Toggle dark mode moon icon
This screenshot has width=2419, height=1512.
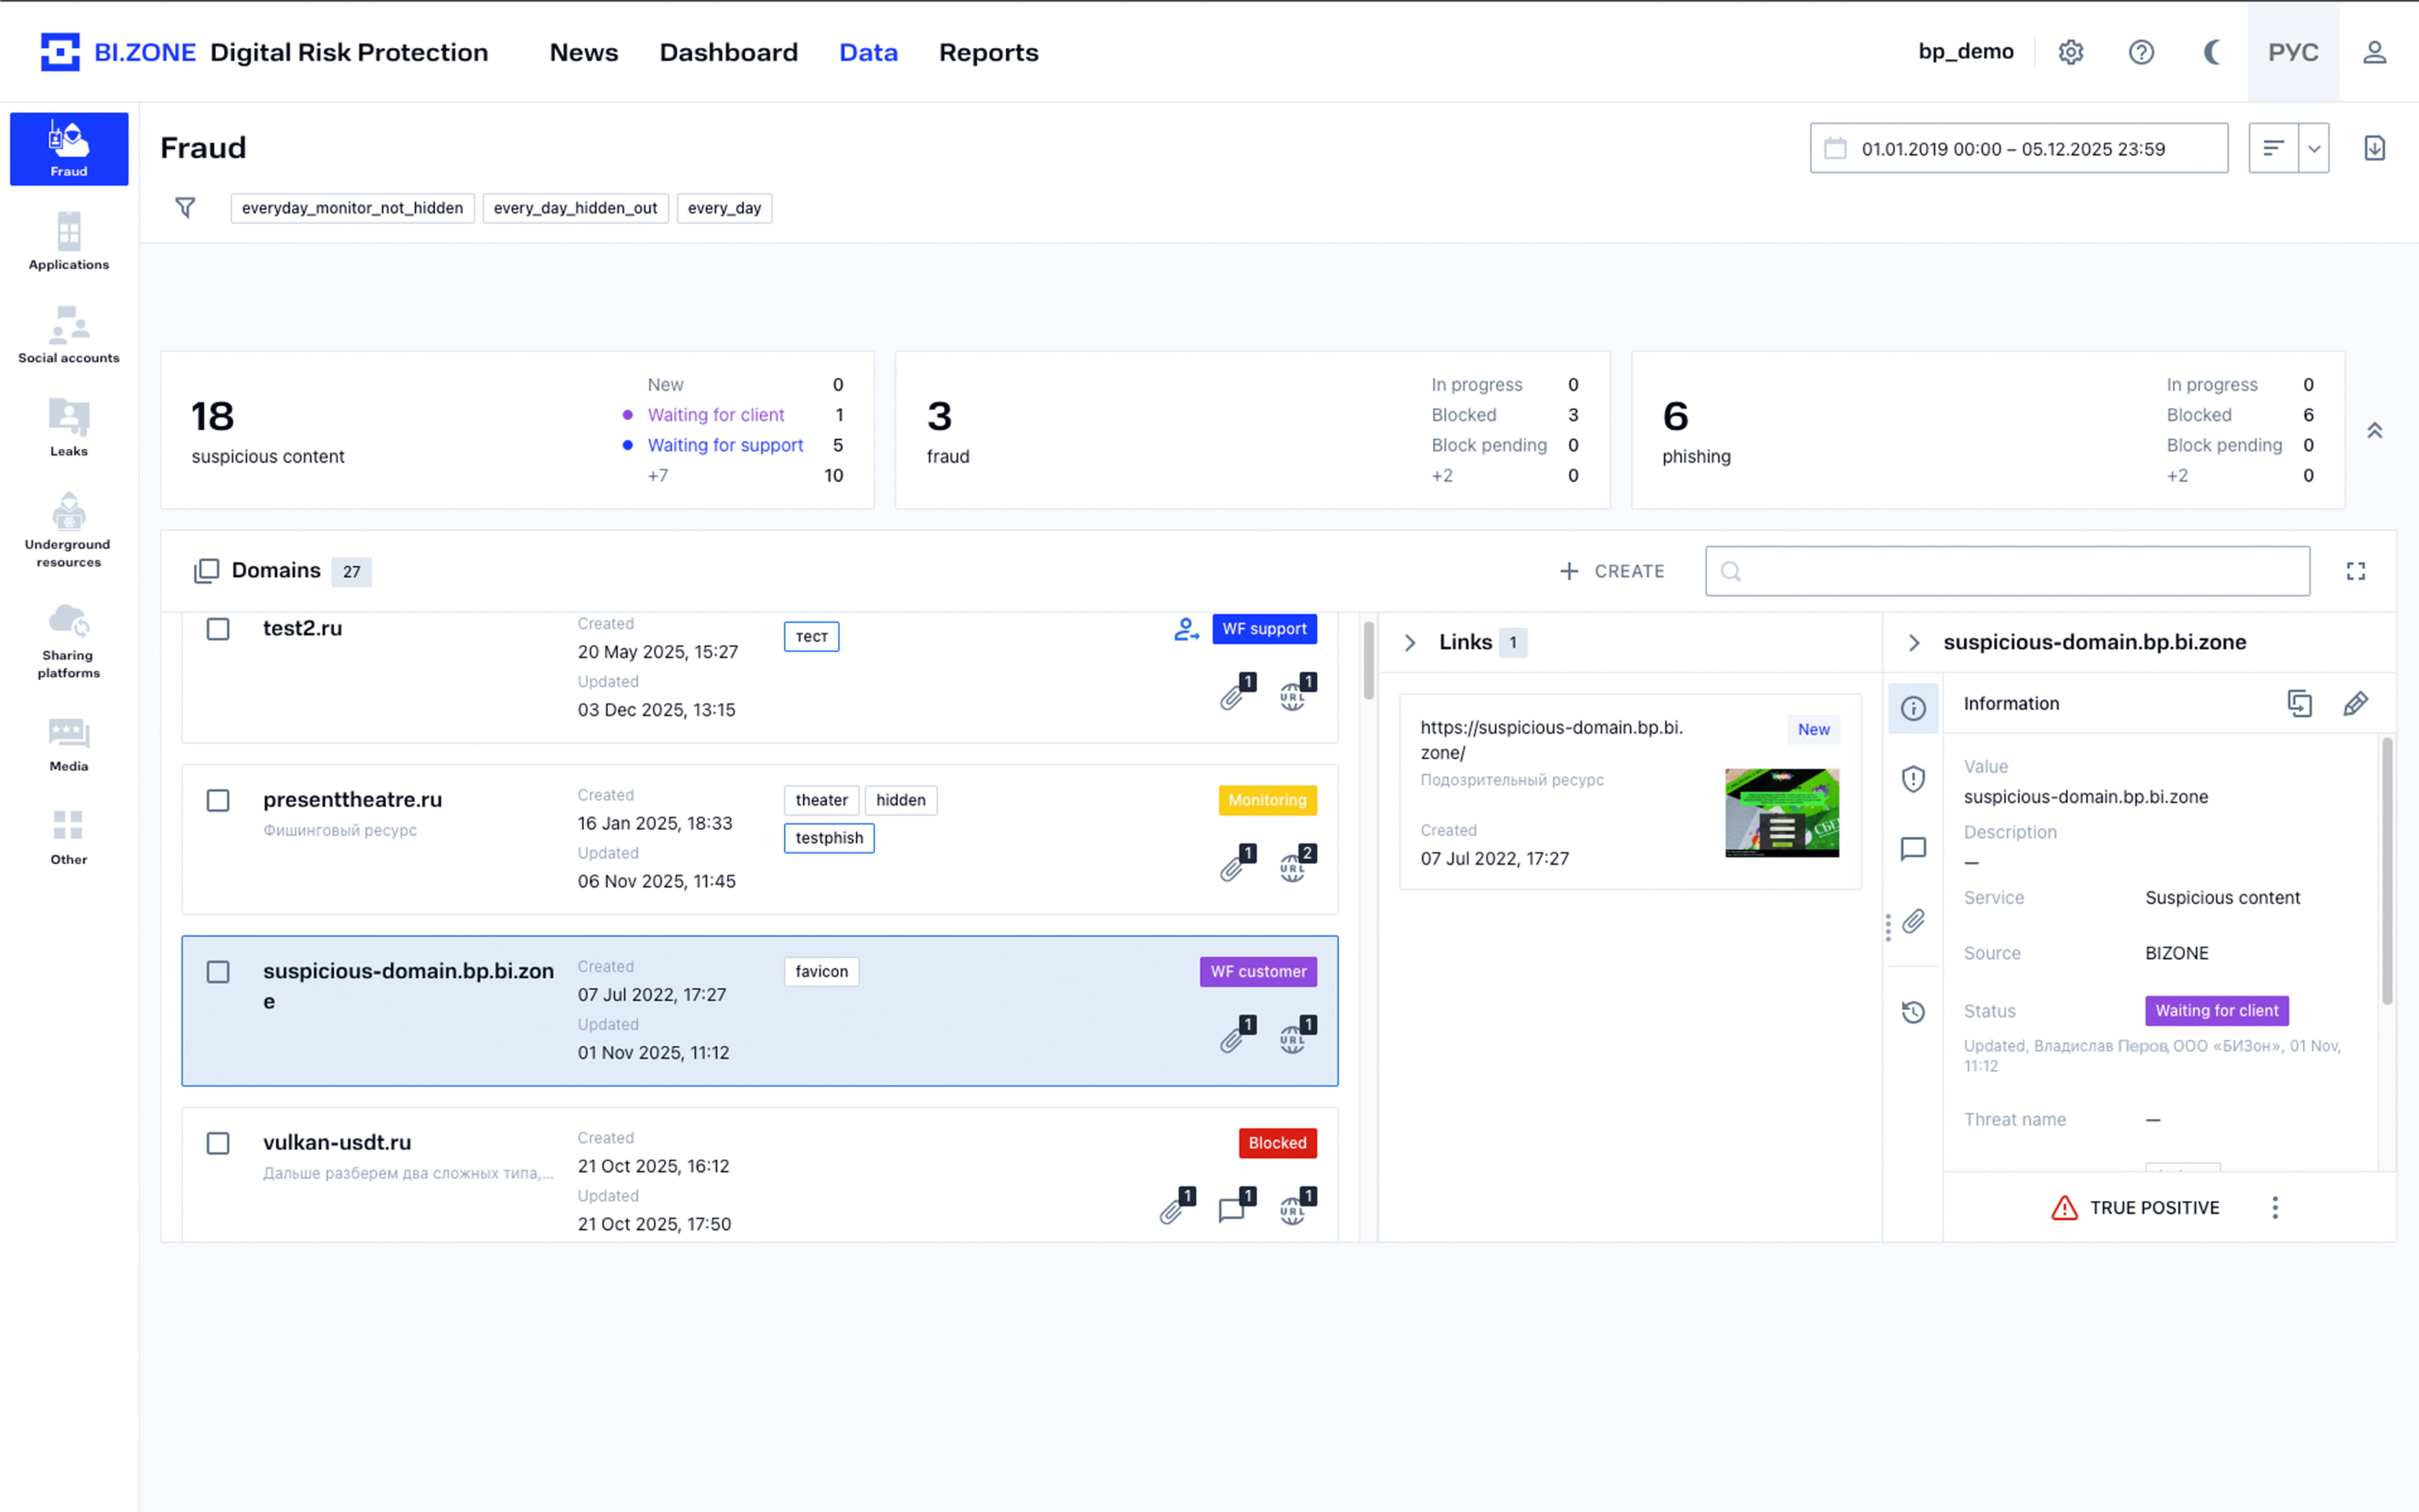pos(2211,52)
